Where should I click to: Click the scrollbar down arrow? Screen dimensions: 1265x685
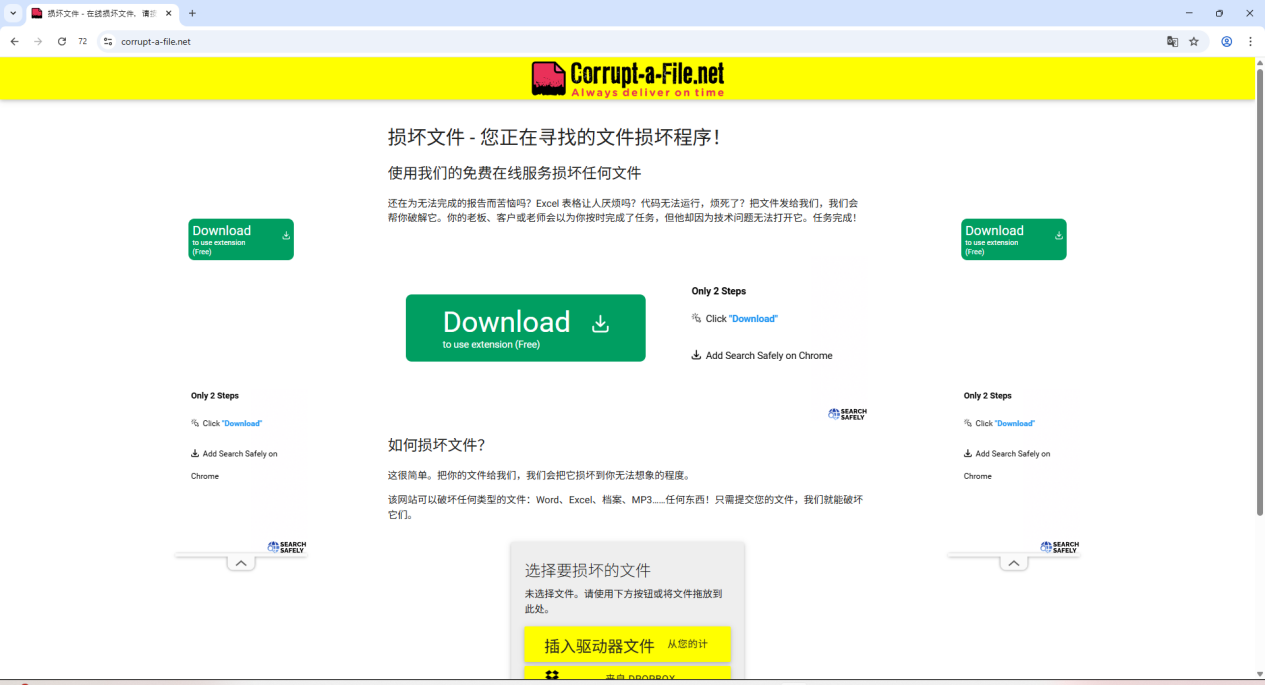1259,674
